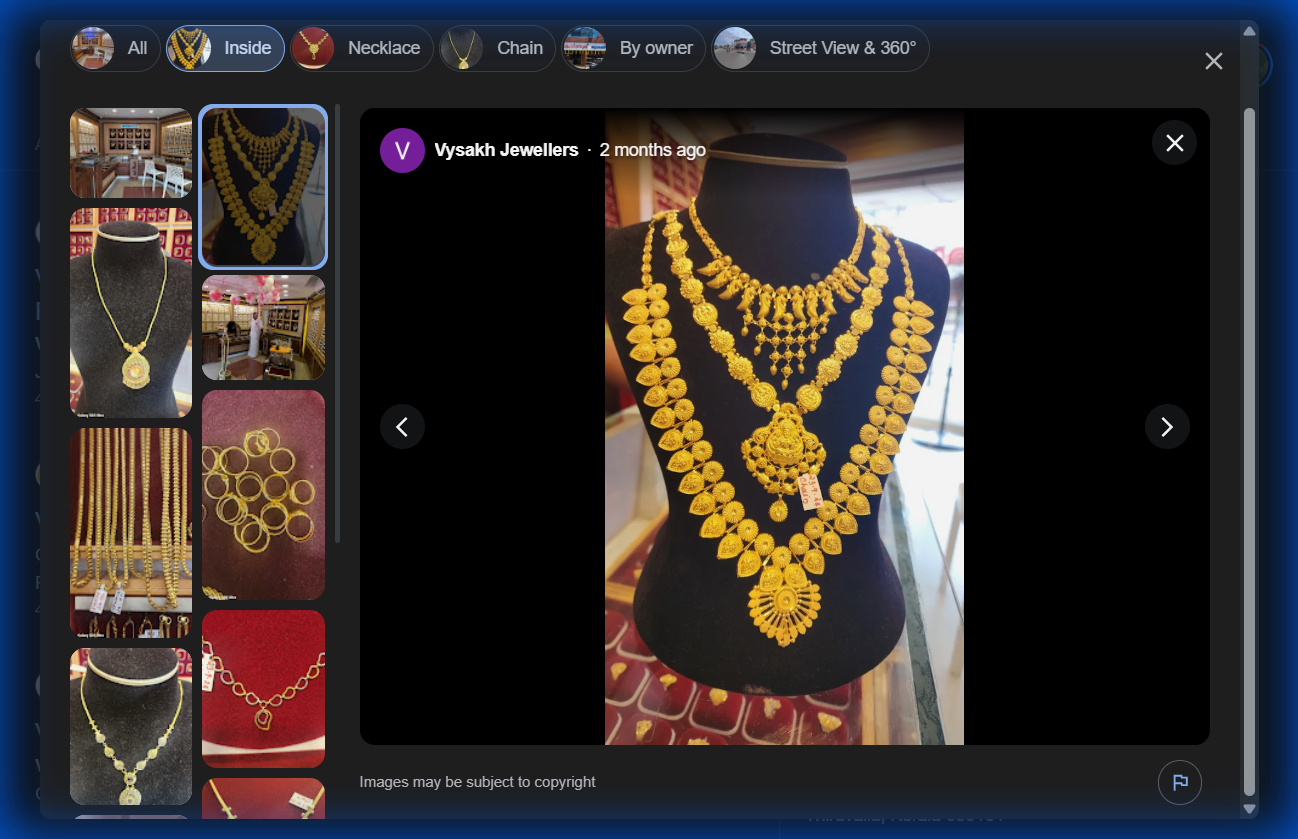The image size is (1298, 839).
Task: Click the Vysakh Jewellers profile avatar
Action: (x=402, y=150)
